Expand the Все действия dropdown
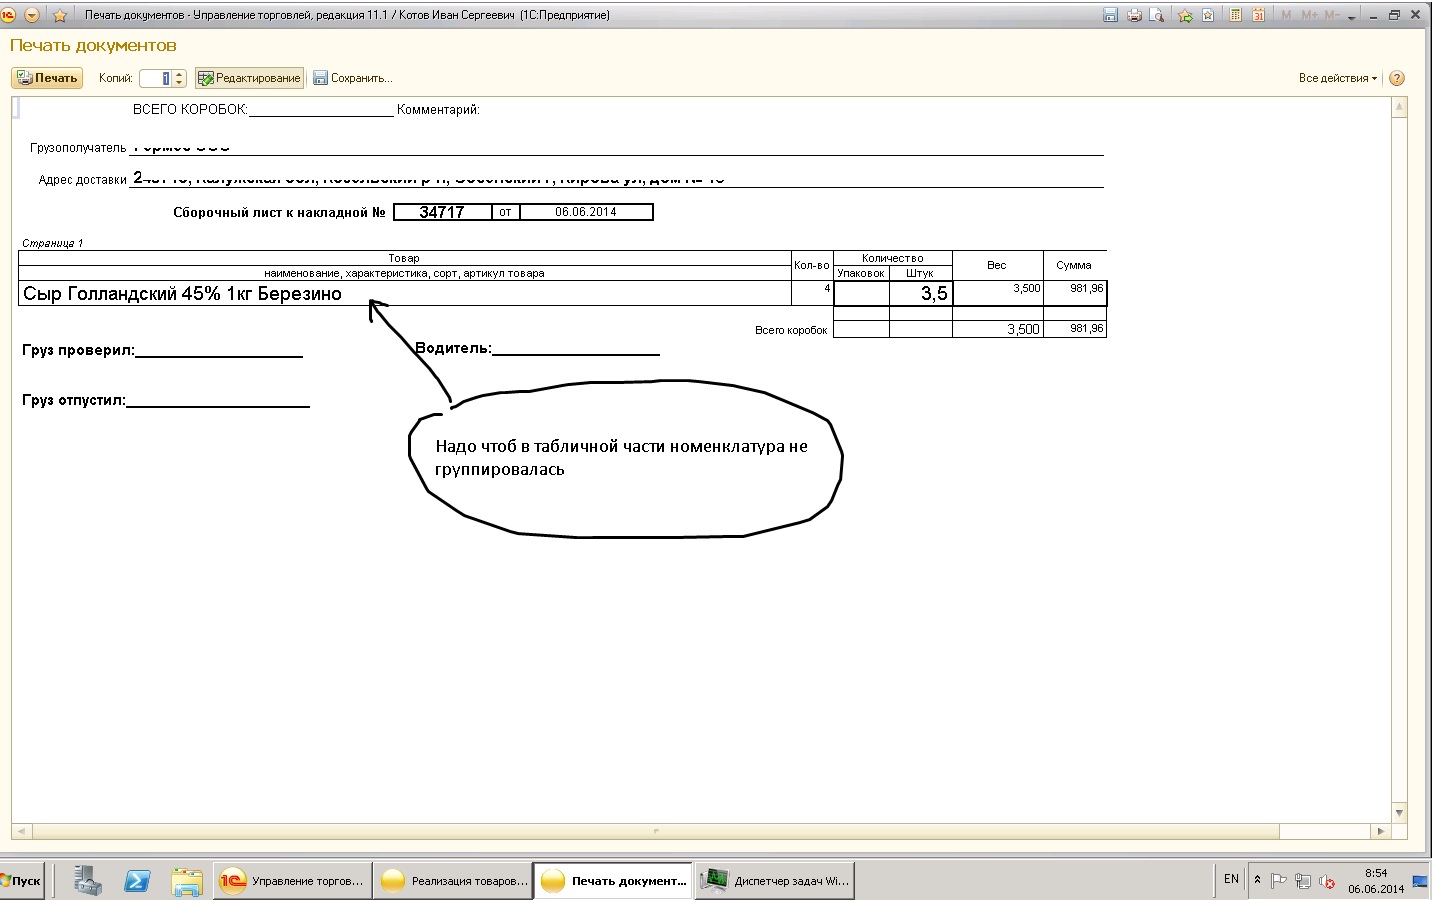 click(1337, 78)
